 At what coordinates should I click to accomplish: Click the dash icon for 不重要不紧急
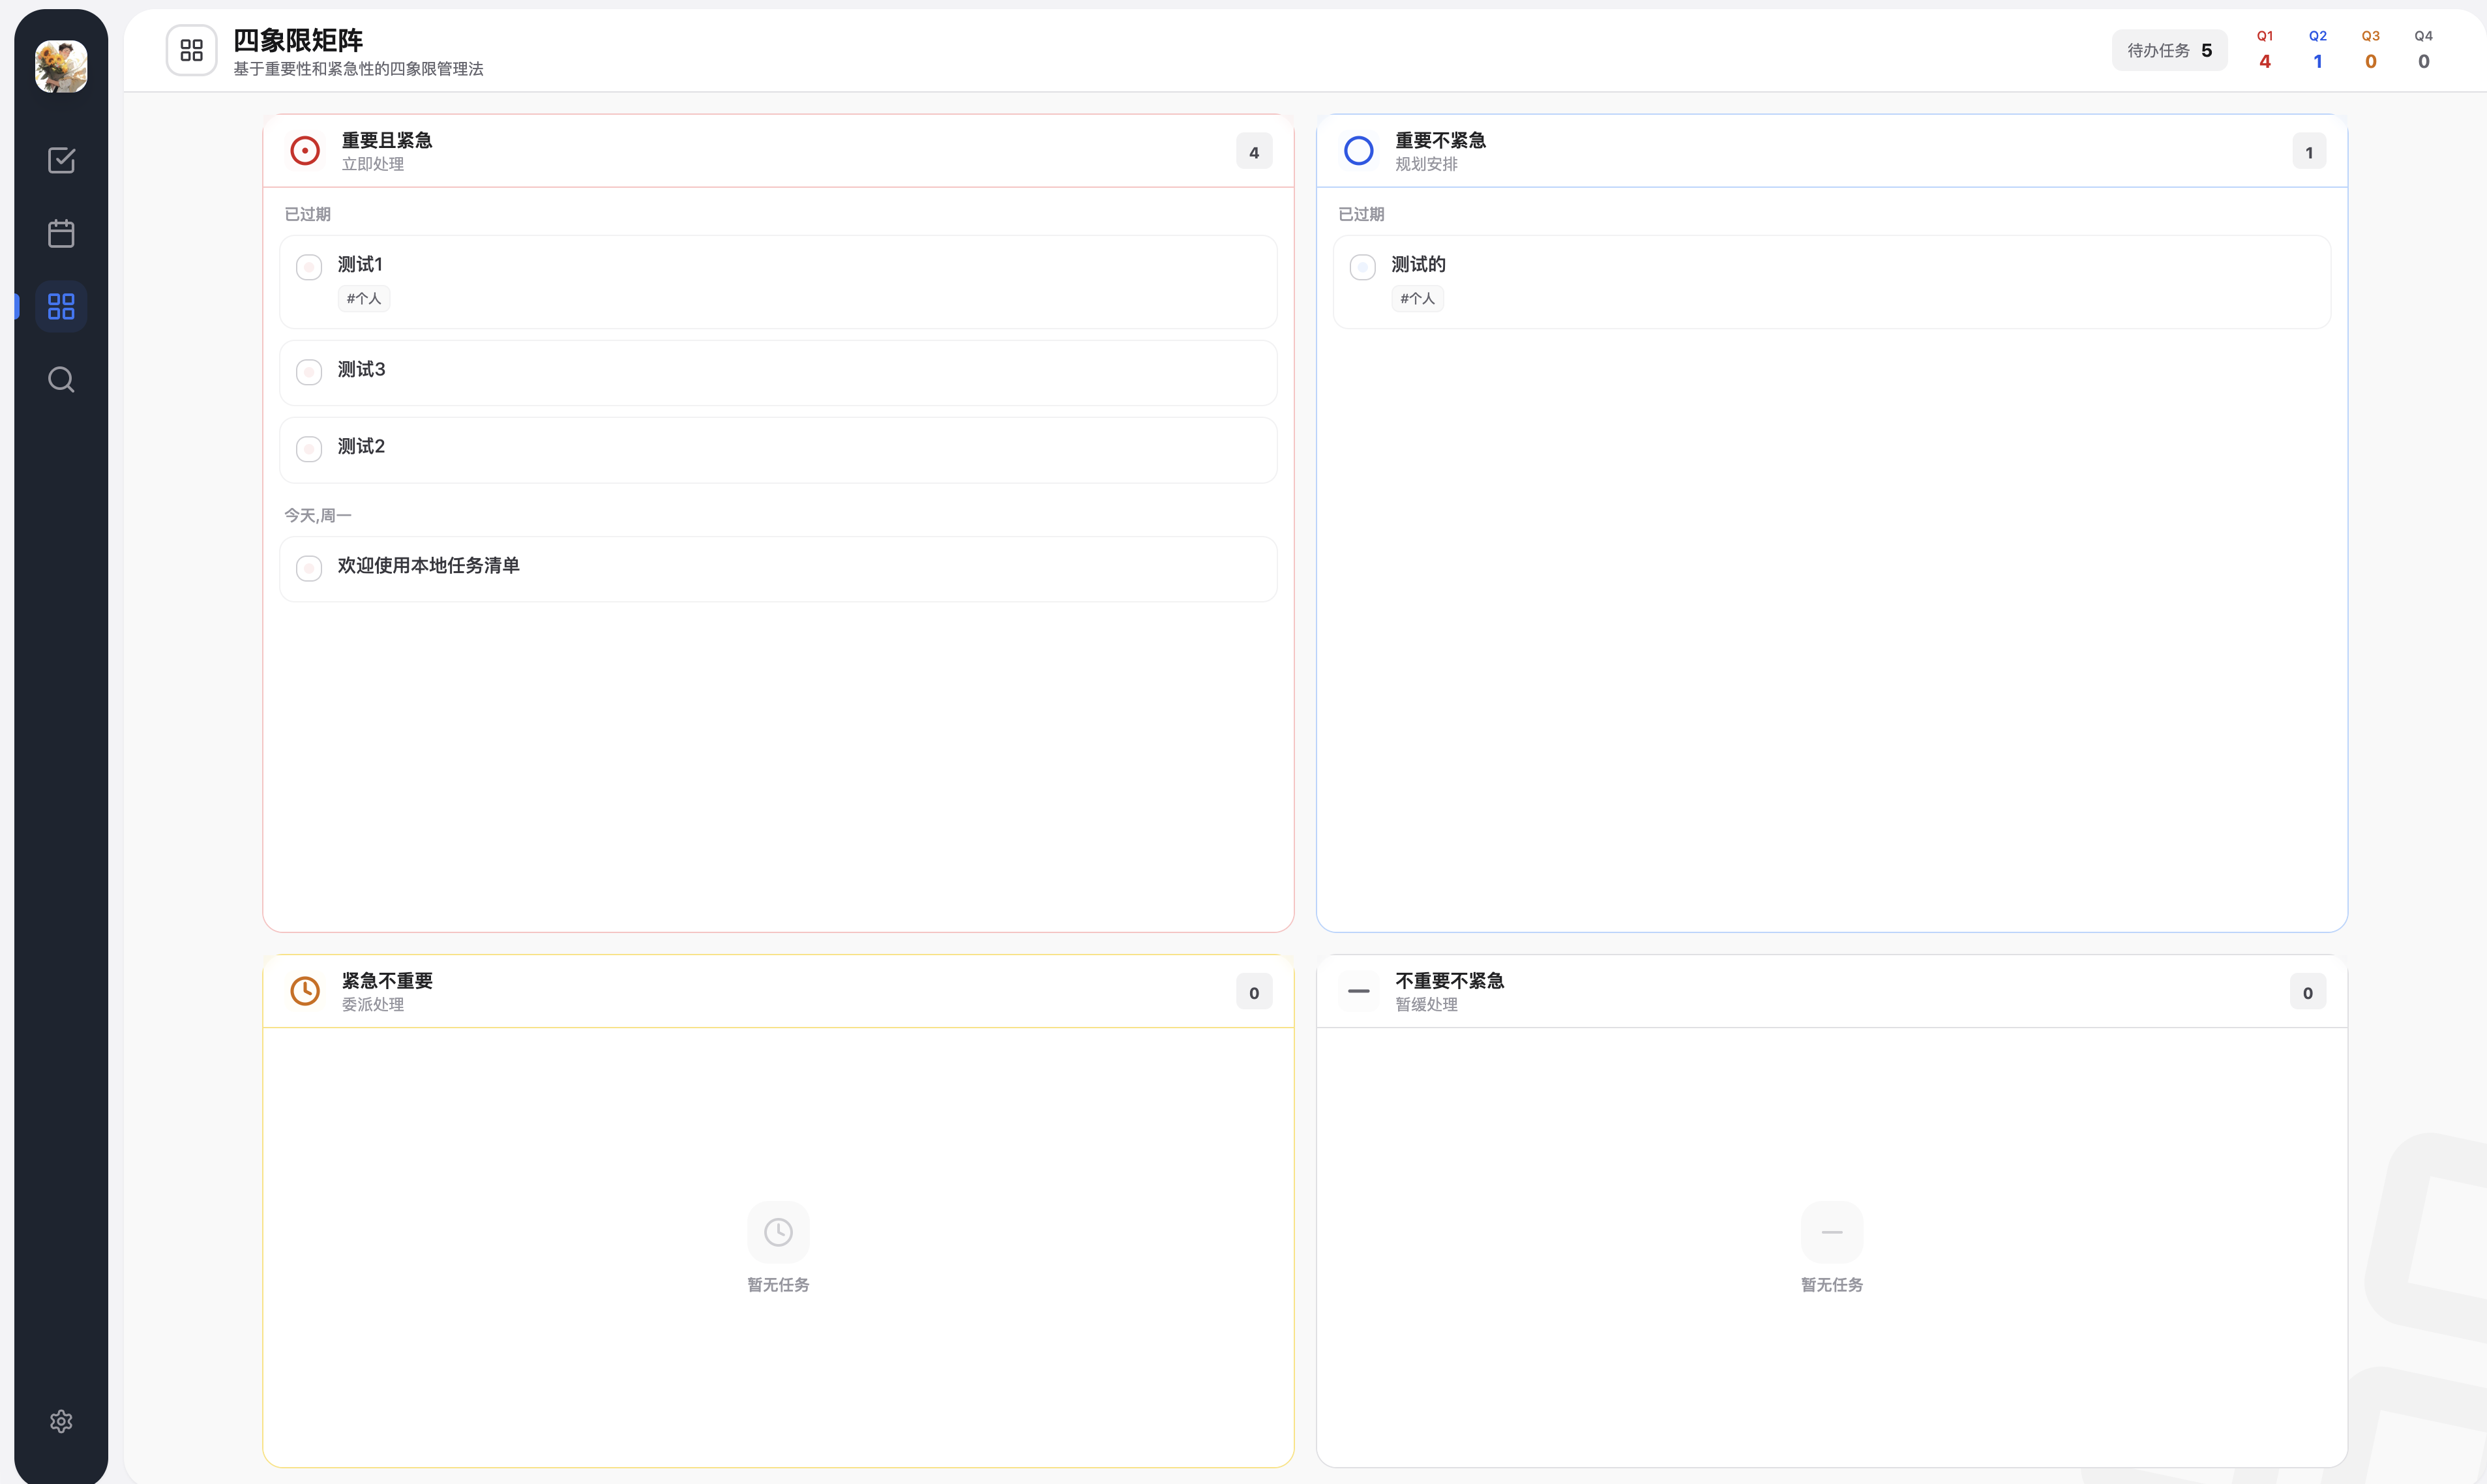click(x=1358, y=991)
